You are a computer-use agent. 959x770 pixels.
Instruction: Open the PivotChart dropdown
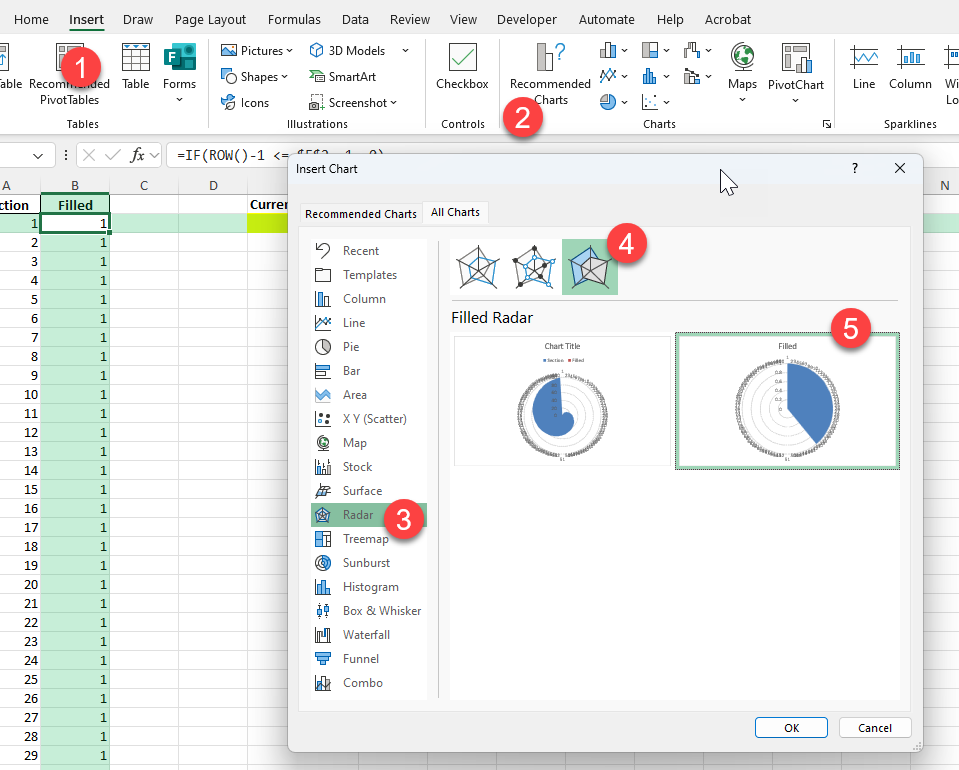[796, 100]
